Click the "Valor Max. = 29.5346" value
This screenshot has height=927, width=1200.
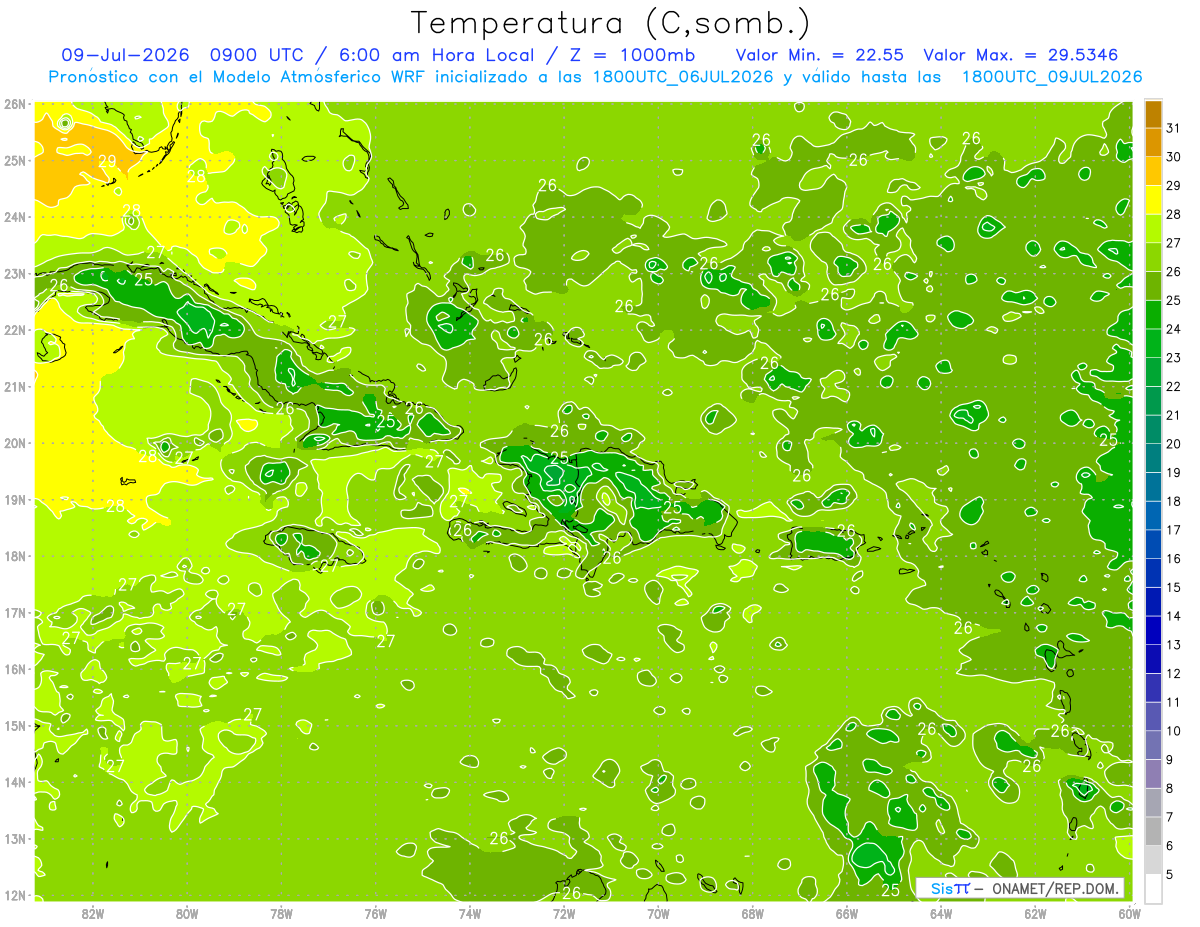tap(1020, 54)
